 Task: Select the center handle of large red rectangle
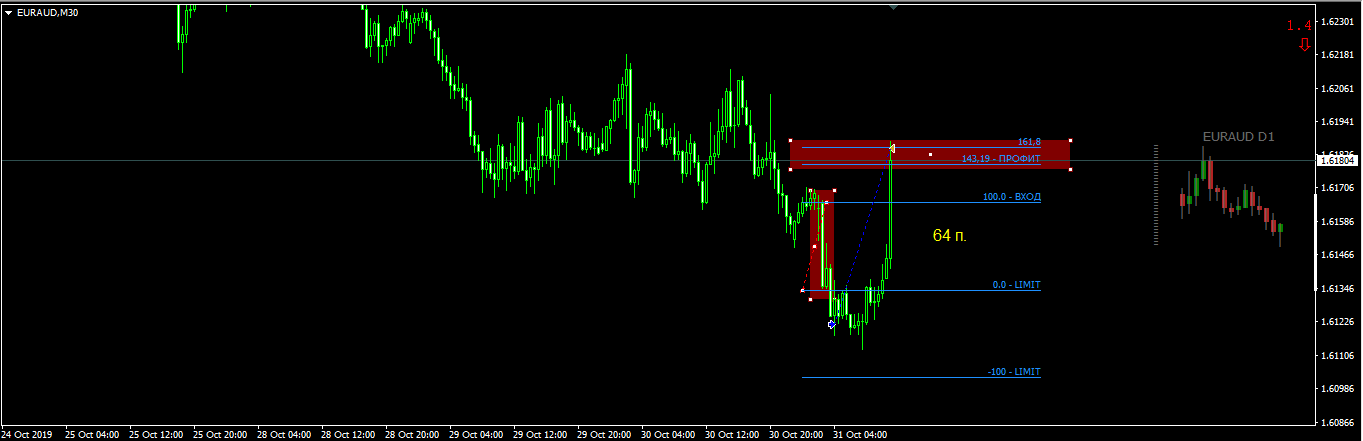point(930,154)
